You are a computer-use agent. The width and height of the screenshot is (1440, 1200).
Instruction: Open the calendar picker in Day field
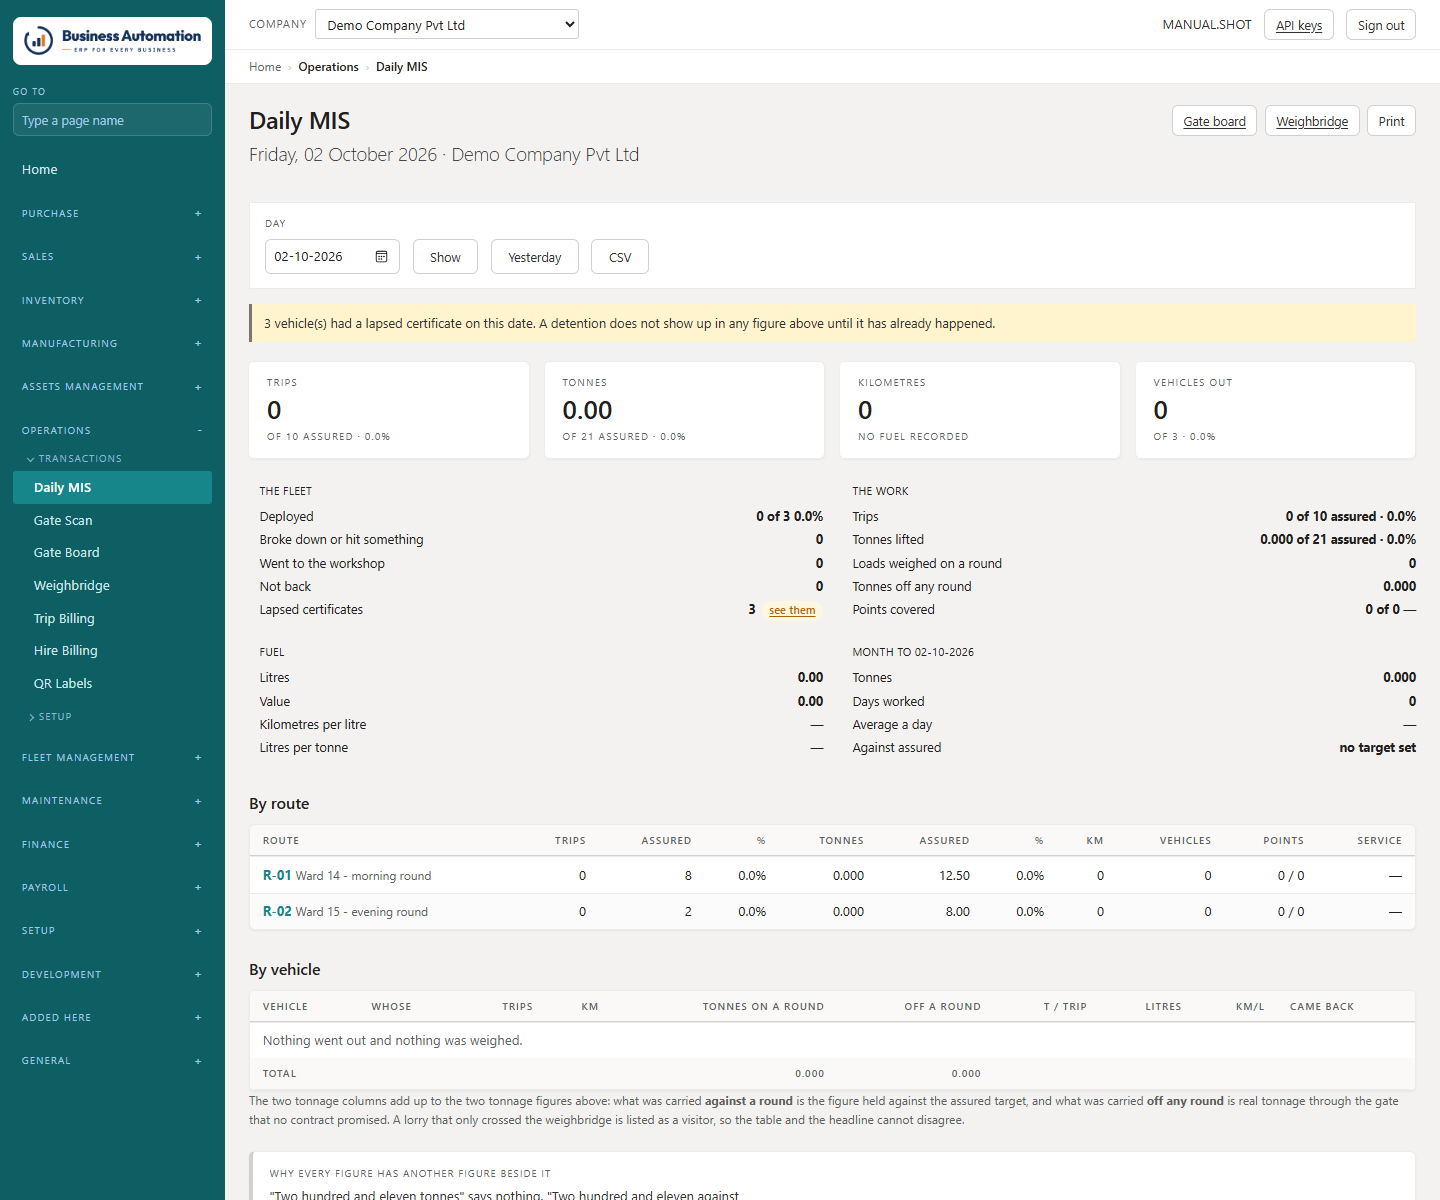(381, 257)
